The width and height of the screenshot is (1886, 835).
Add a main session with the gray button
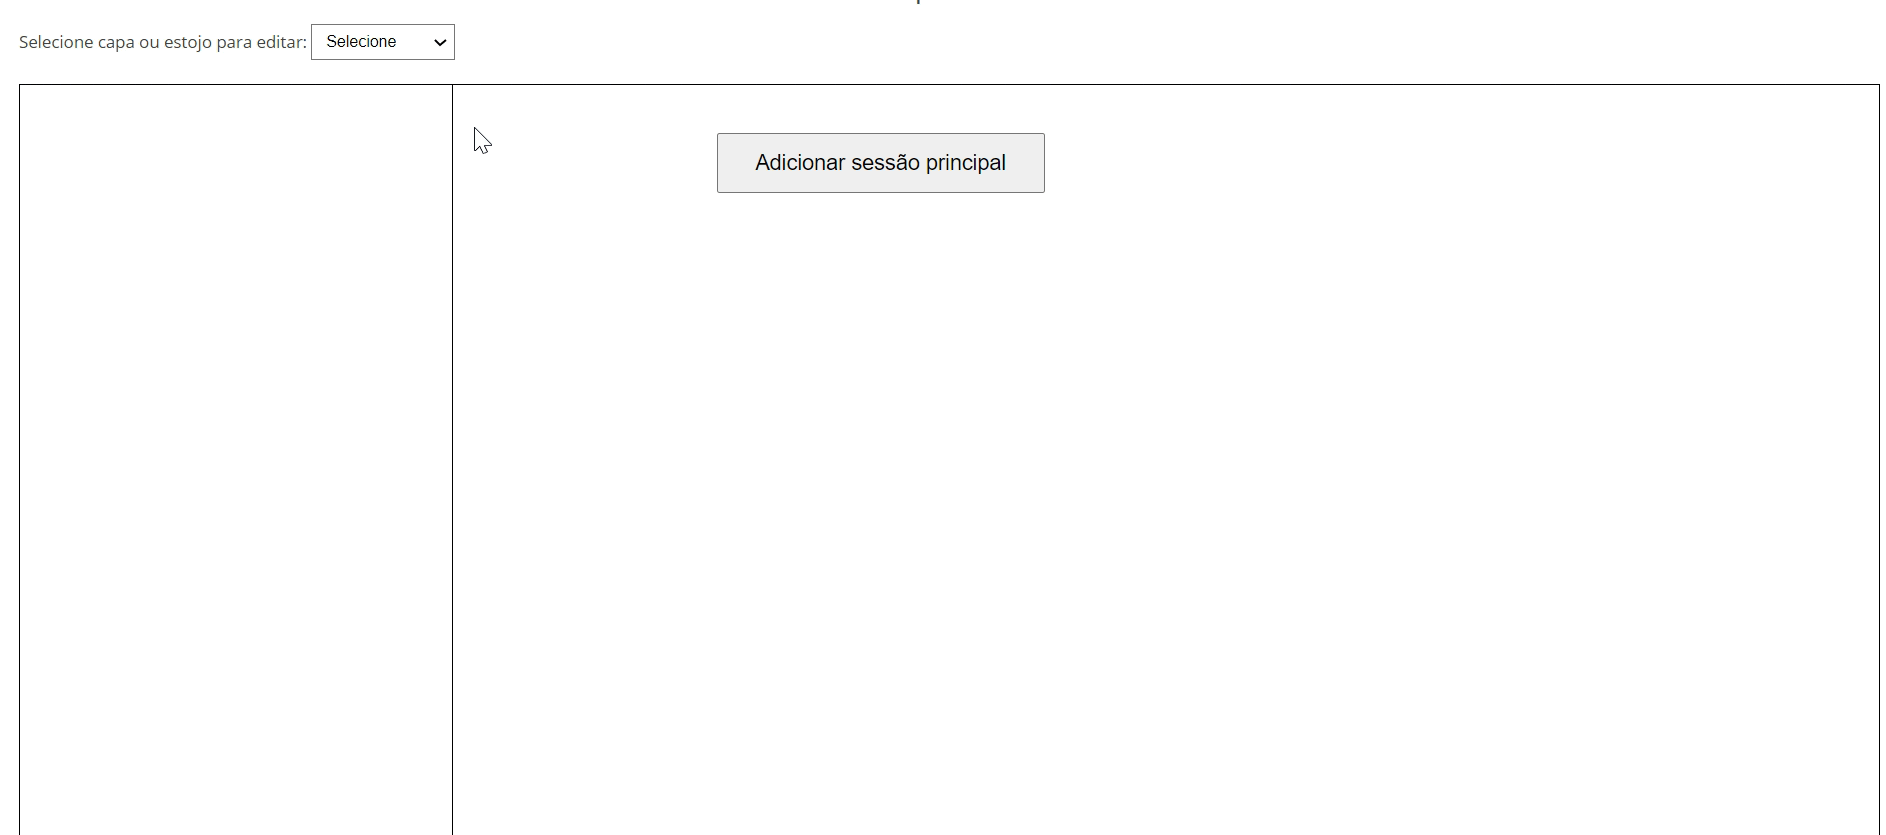880,163
